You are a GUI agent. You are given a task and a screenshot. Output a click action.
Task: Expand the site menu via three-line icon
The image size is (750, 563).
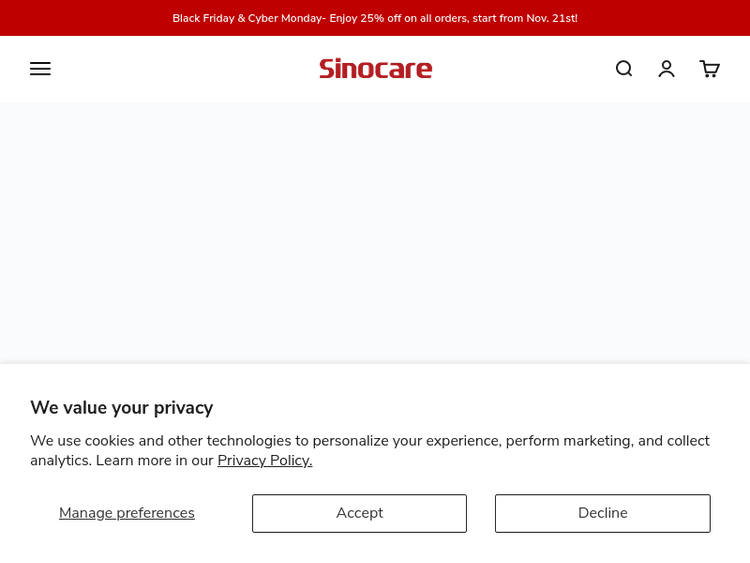pyautogui.click(x=40, y=69)
